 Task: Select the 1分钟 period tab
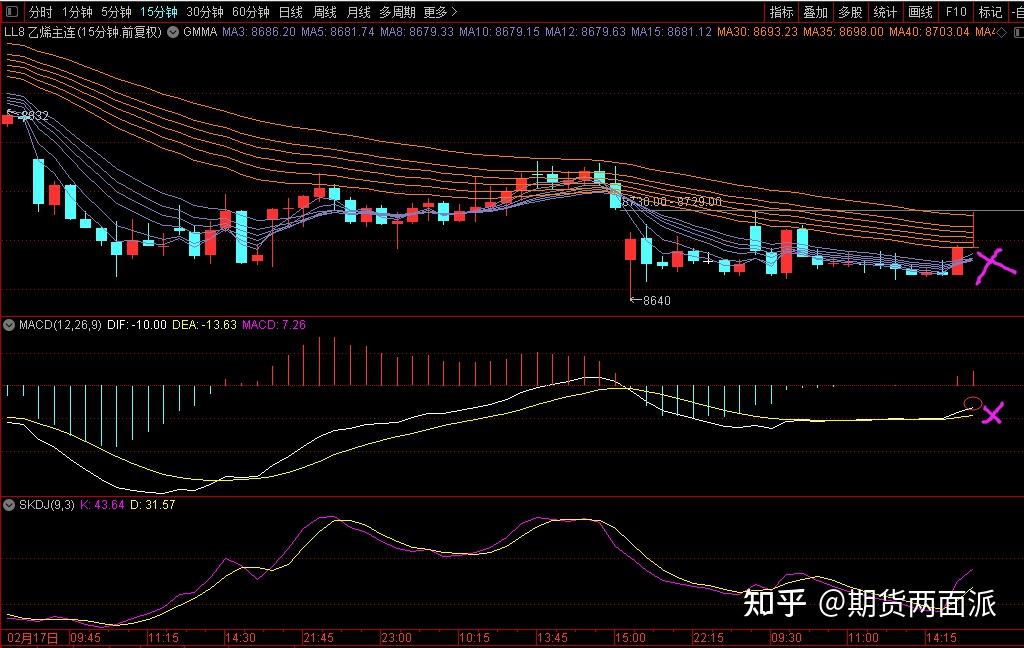pos(77,12)
